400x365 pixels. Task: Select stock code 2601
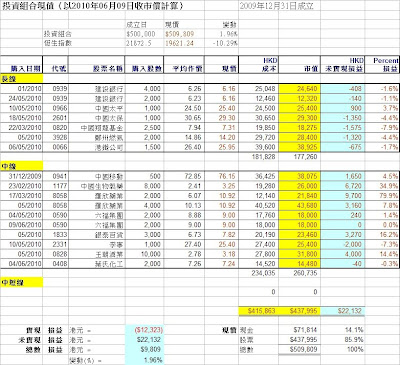tap(60, 118)
